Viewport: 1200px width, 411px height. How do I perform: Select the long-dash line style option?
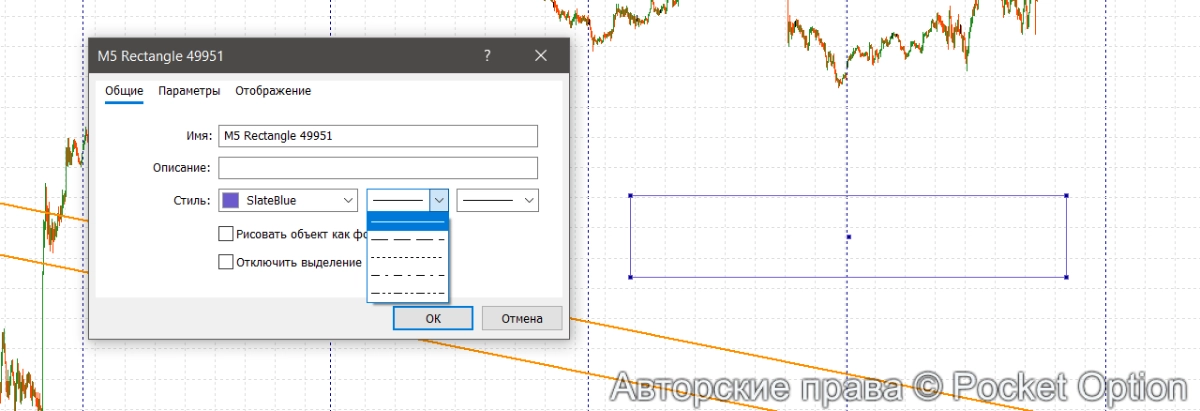pos(408,240)
